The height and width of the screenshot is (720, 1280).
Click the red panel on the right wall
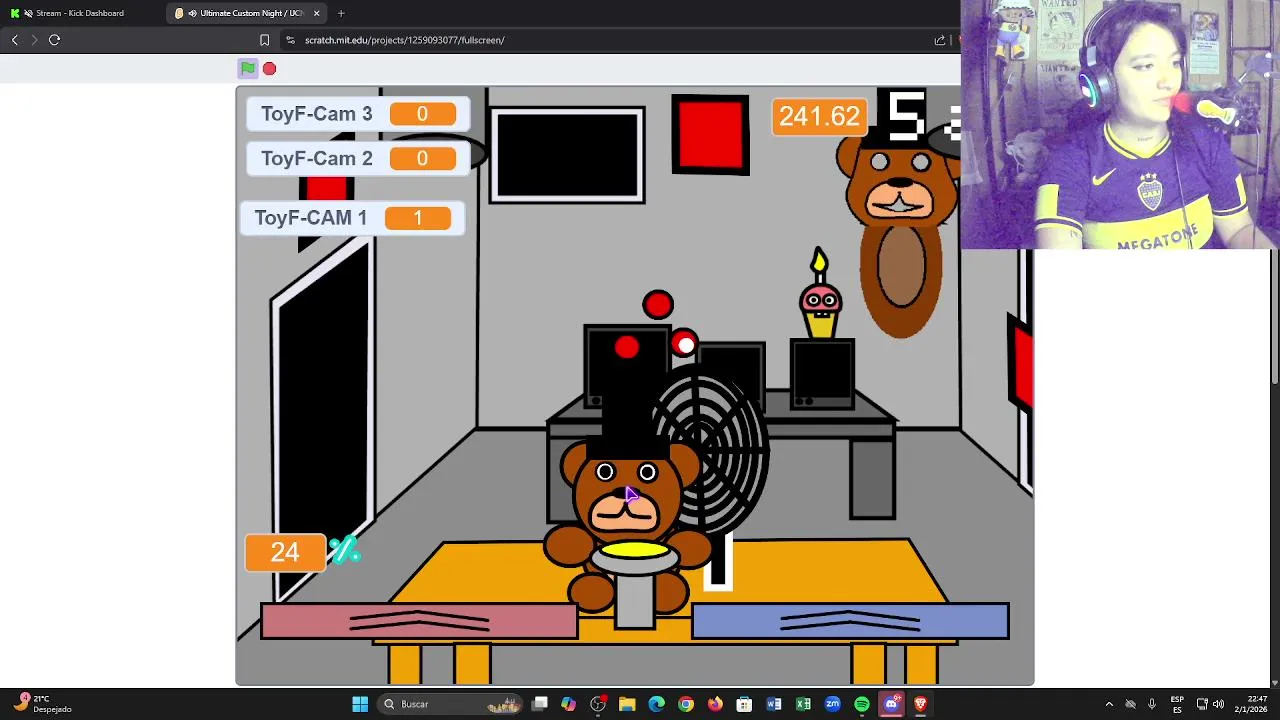[1020, 365]
